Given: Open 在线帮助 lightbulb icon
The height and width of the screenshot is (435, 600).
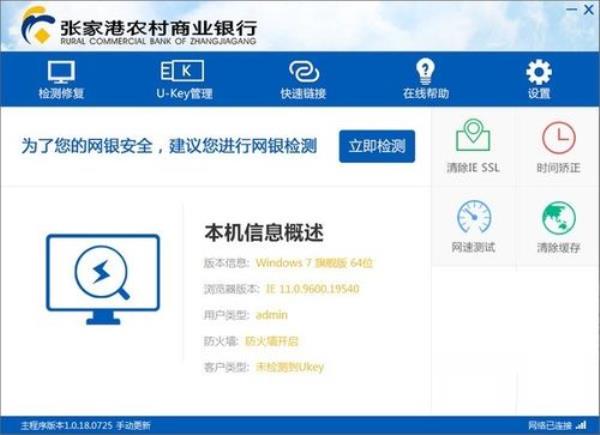Looking at the screenshot, I should [x=425, y=78].
